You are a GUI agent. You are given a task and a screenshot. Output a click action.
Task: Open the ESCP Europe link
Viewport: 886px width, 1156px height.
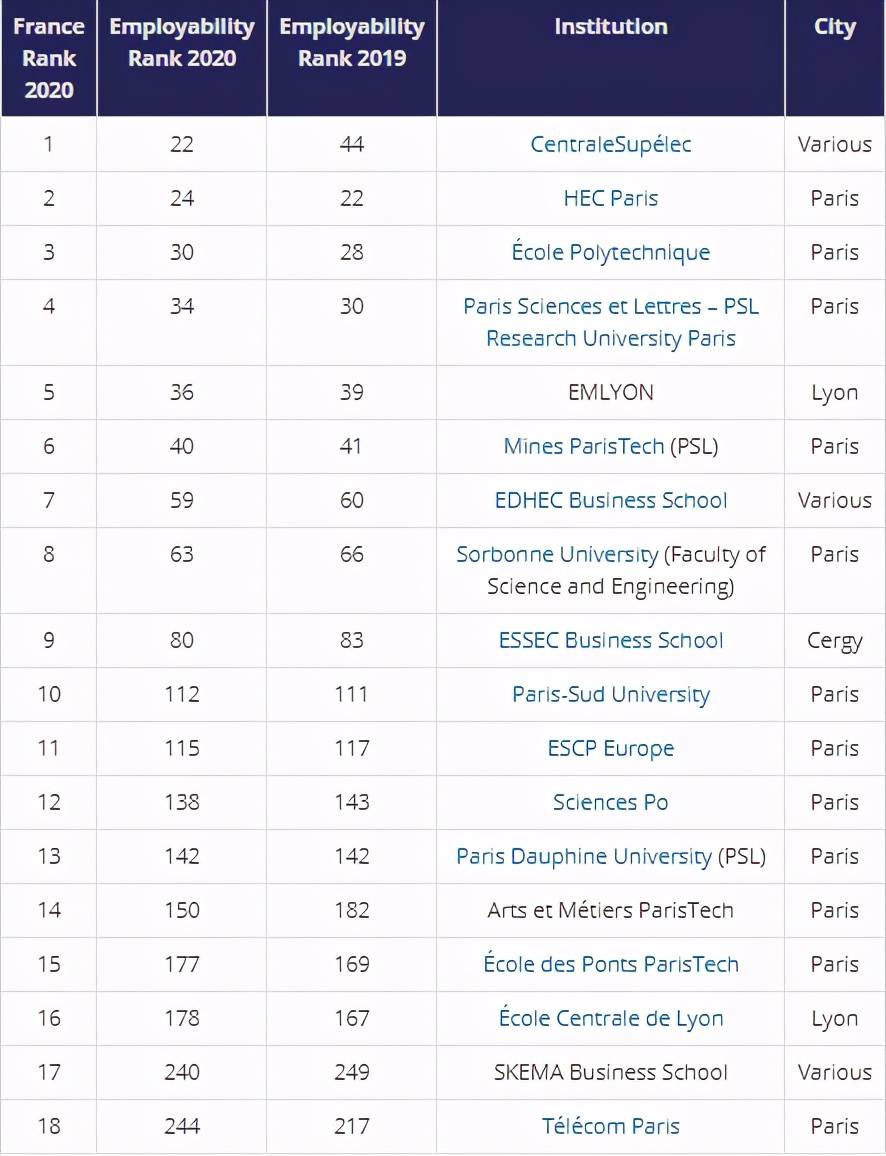coord(610,748)
